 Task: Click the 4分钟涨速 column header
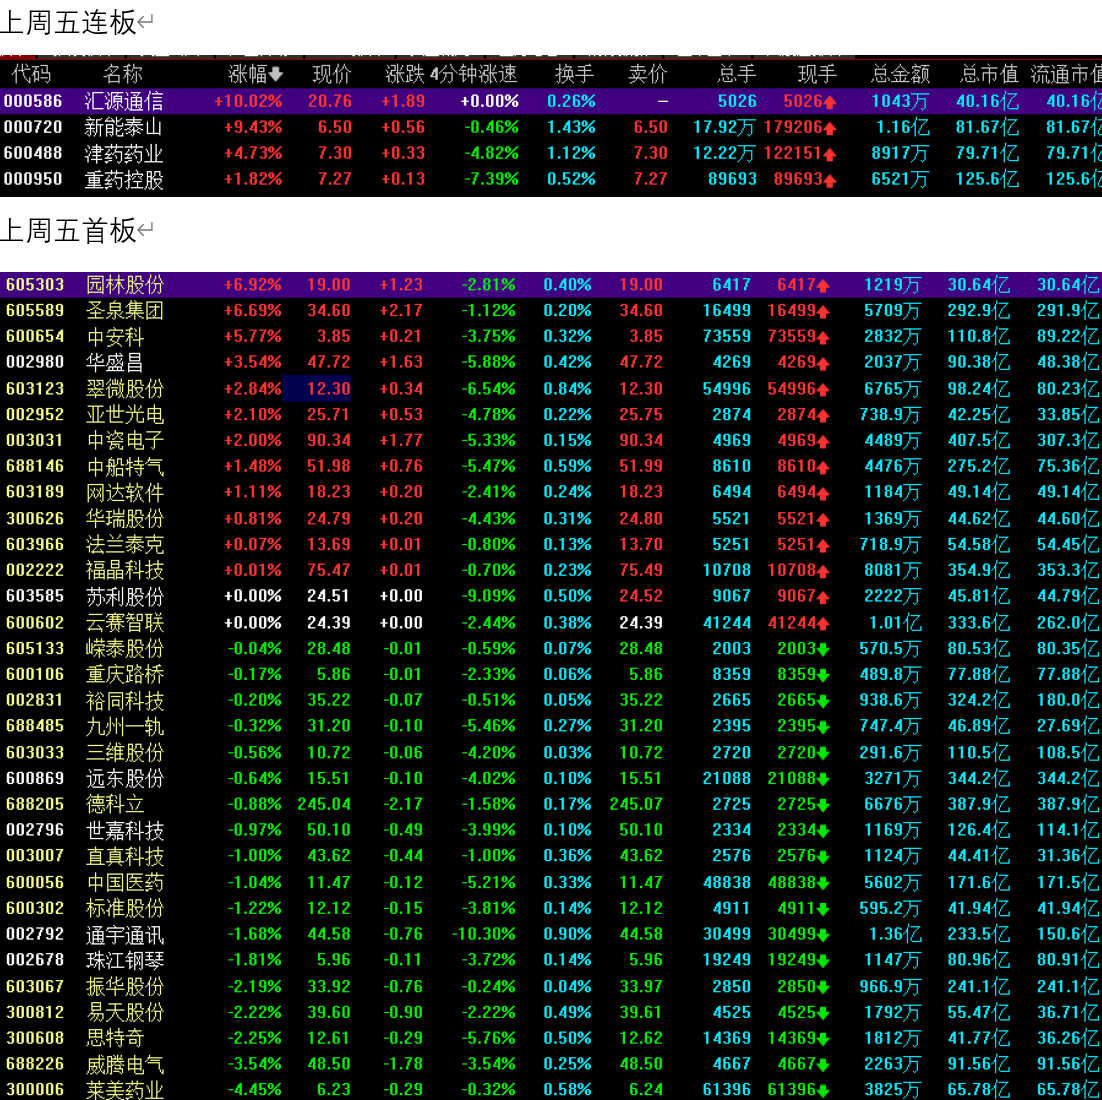(x=474, y=74)
